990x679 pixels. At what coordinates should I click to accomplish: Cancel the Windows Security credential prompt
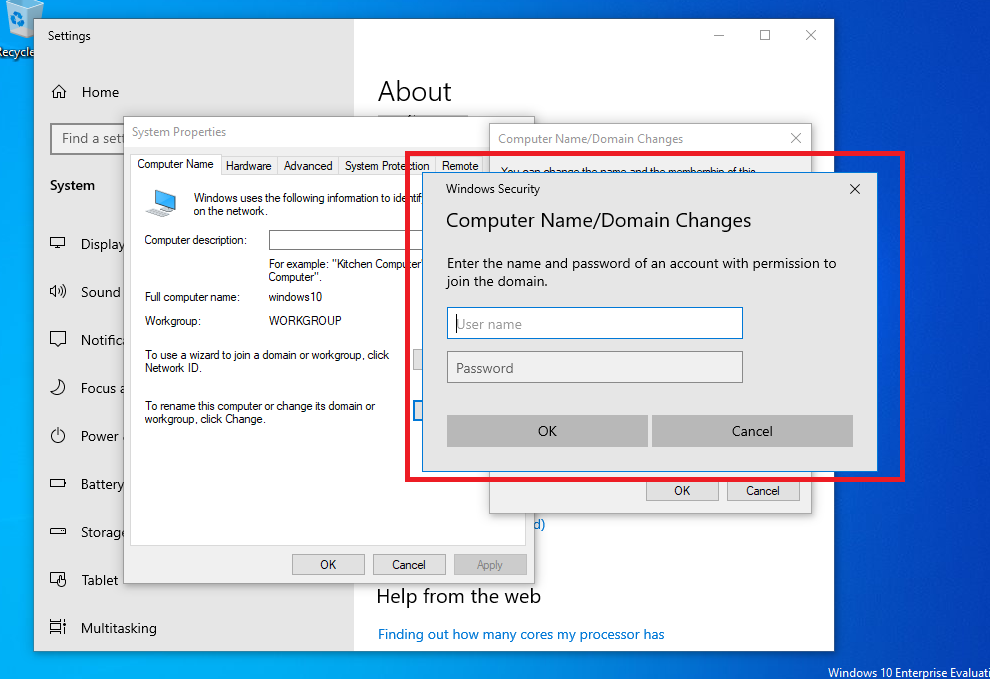pyautogui.click(x=752, y=431)
